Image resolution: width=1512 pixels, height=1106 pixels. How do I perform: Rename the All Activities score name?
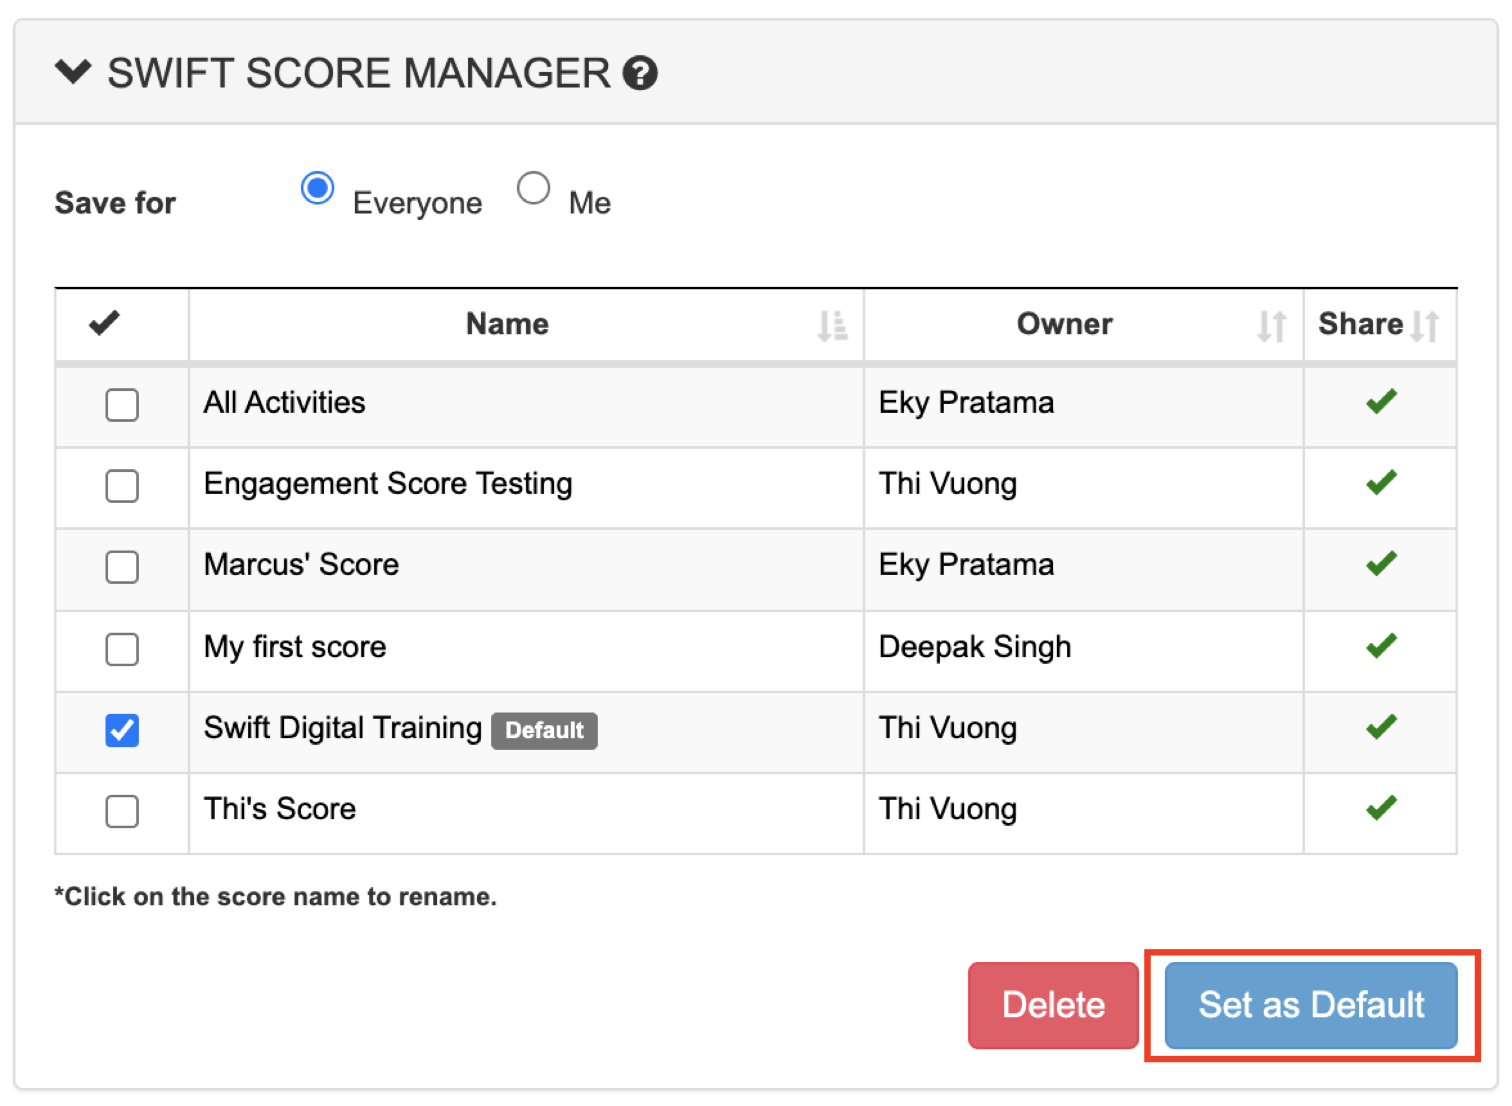285,402
